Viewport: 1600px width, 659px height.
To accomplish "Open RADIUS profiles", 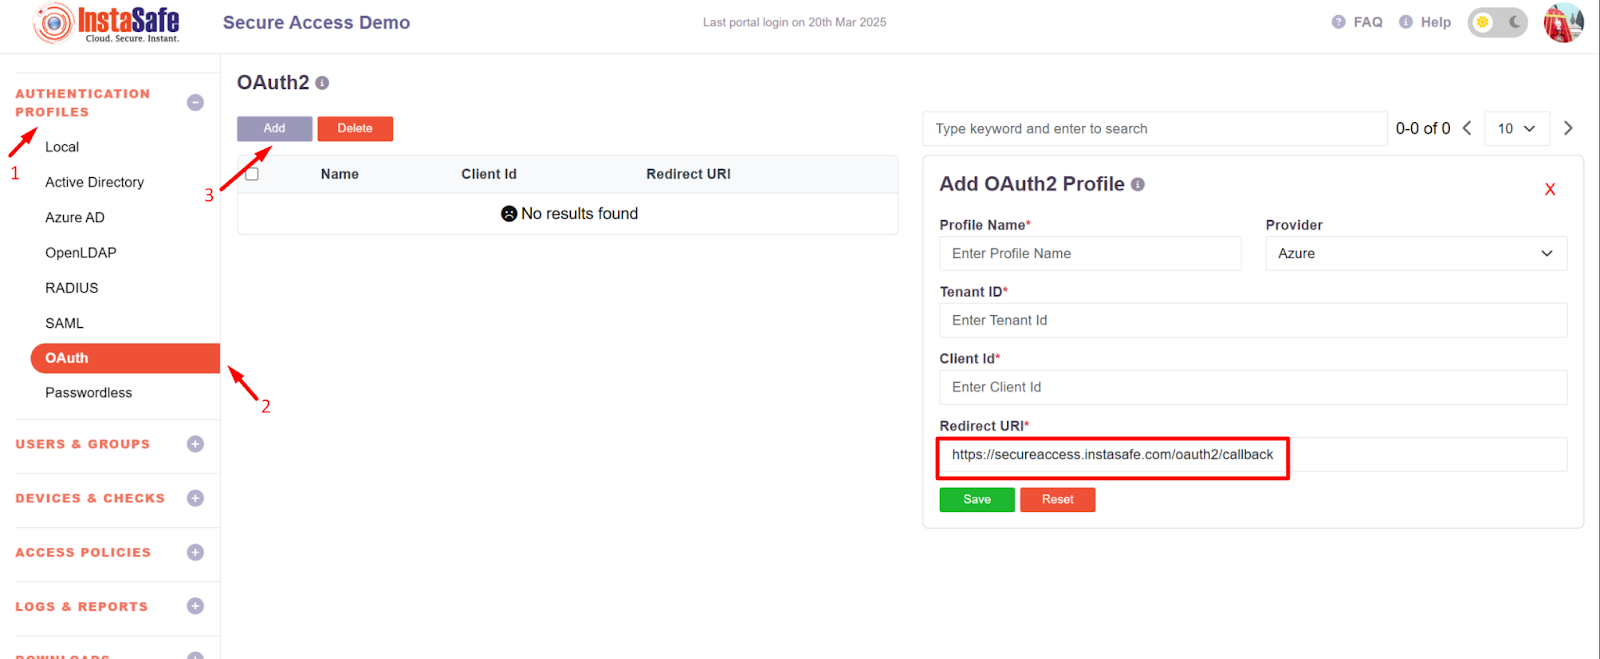I will (x=72, y=288).
